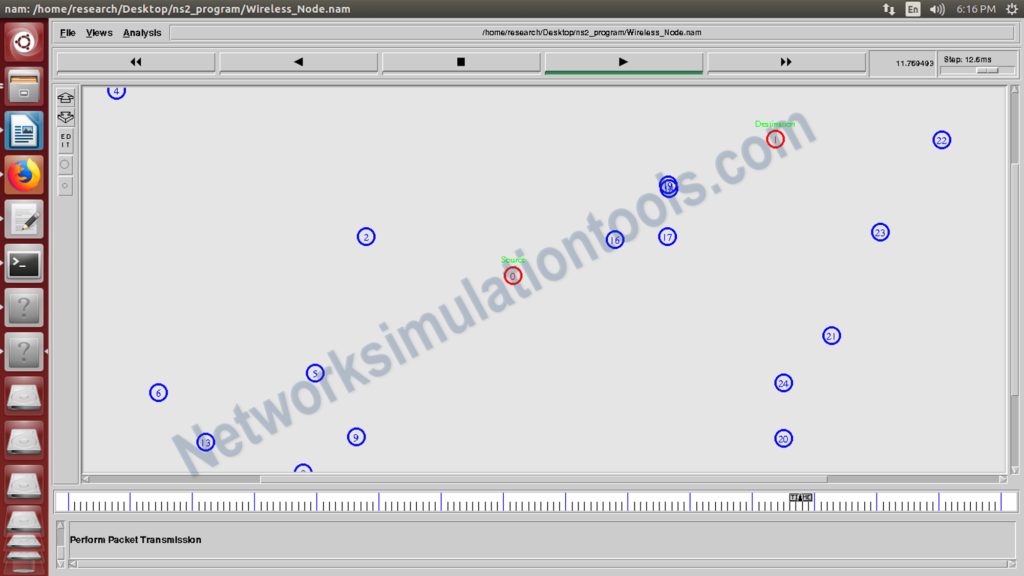
Task: Toggle sound via the volume indicator
Action: click(934, 8)
